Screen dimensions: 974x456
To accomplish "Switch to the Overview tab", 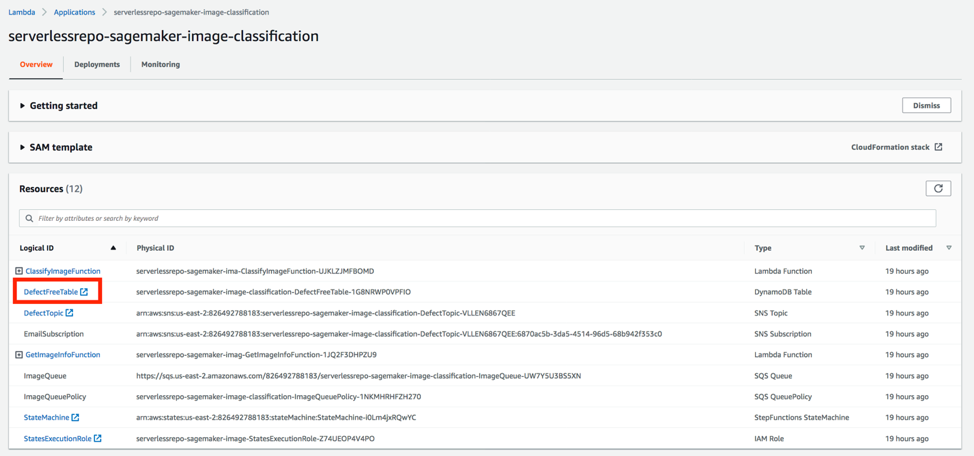I will coord(36,65).
